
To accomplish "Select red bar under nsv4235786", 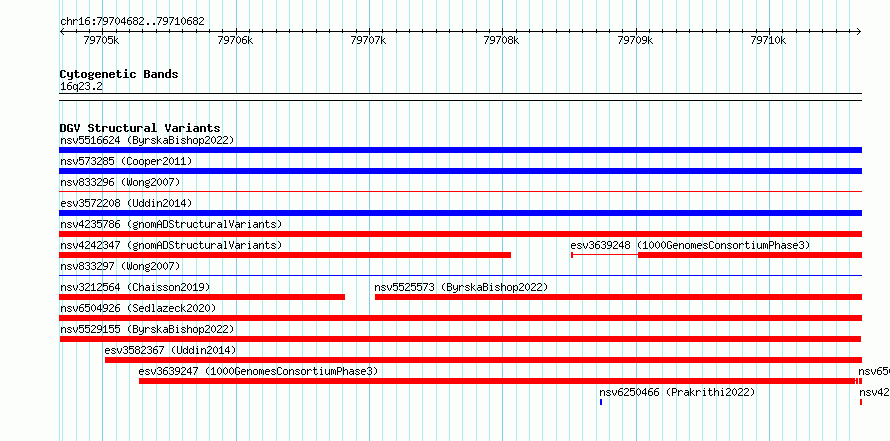I will coord(460,234).
